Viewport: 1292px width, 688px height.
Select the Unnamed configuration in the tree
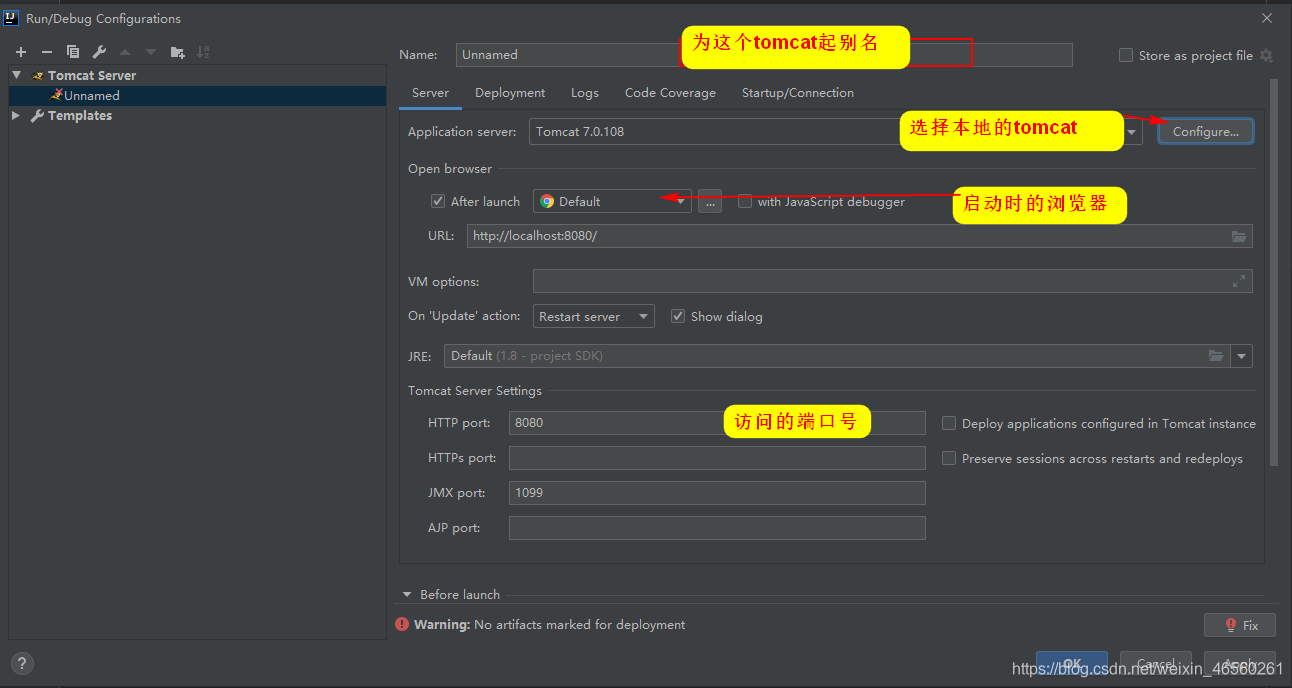(x=197, y=96)
